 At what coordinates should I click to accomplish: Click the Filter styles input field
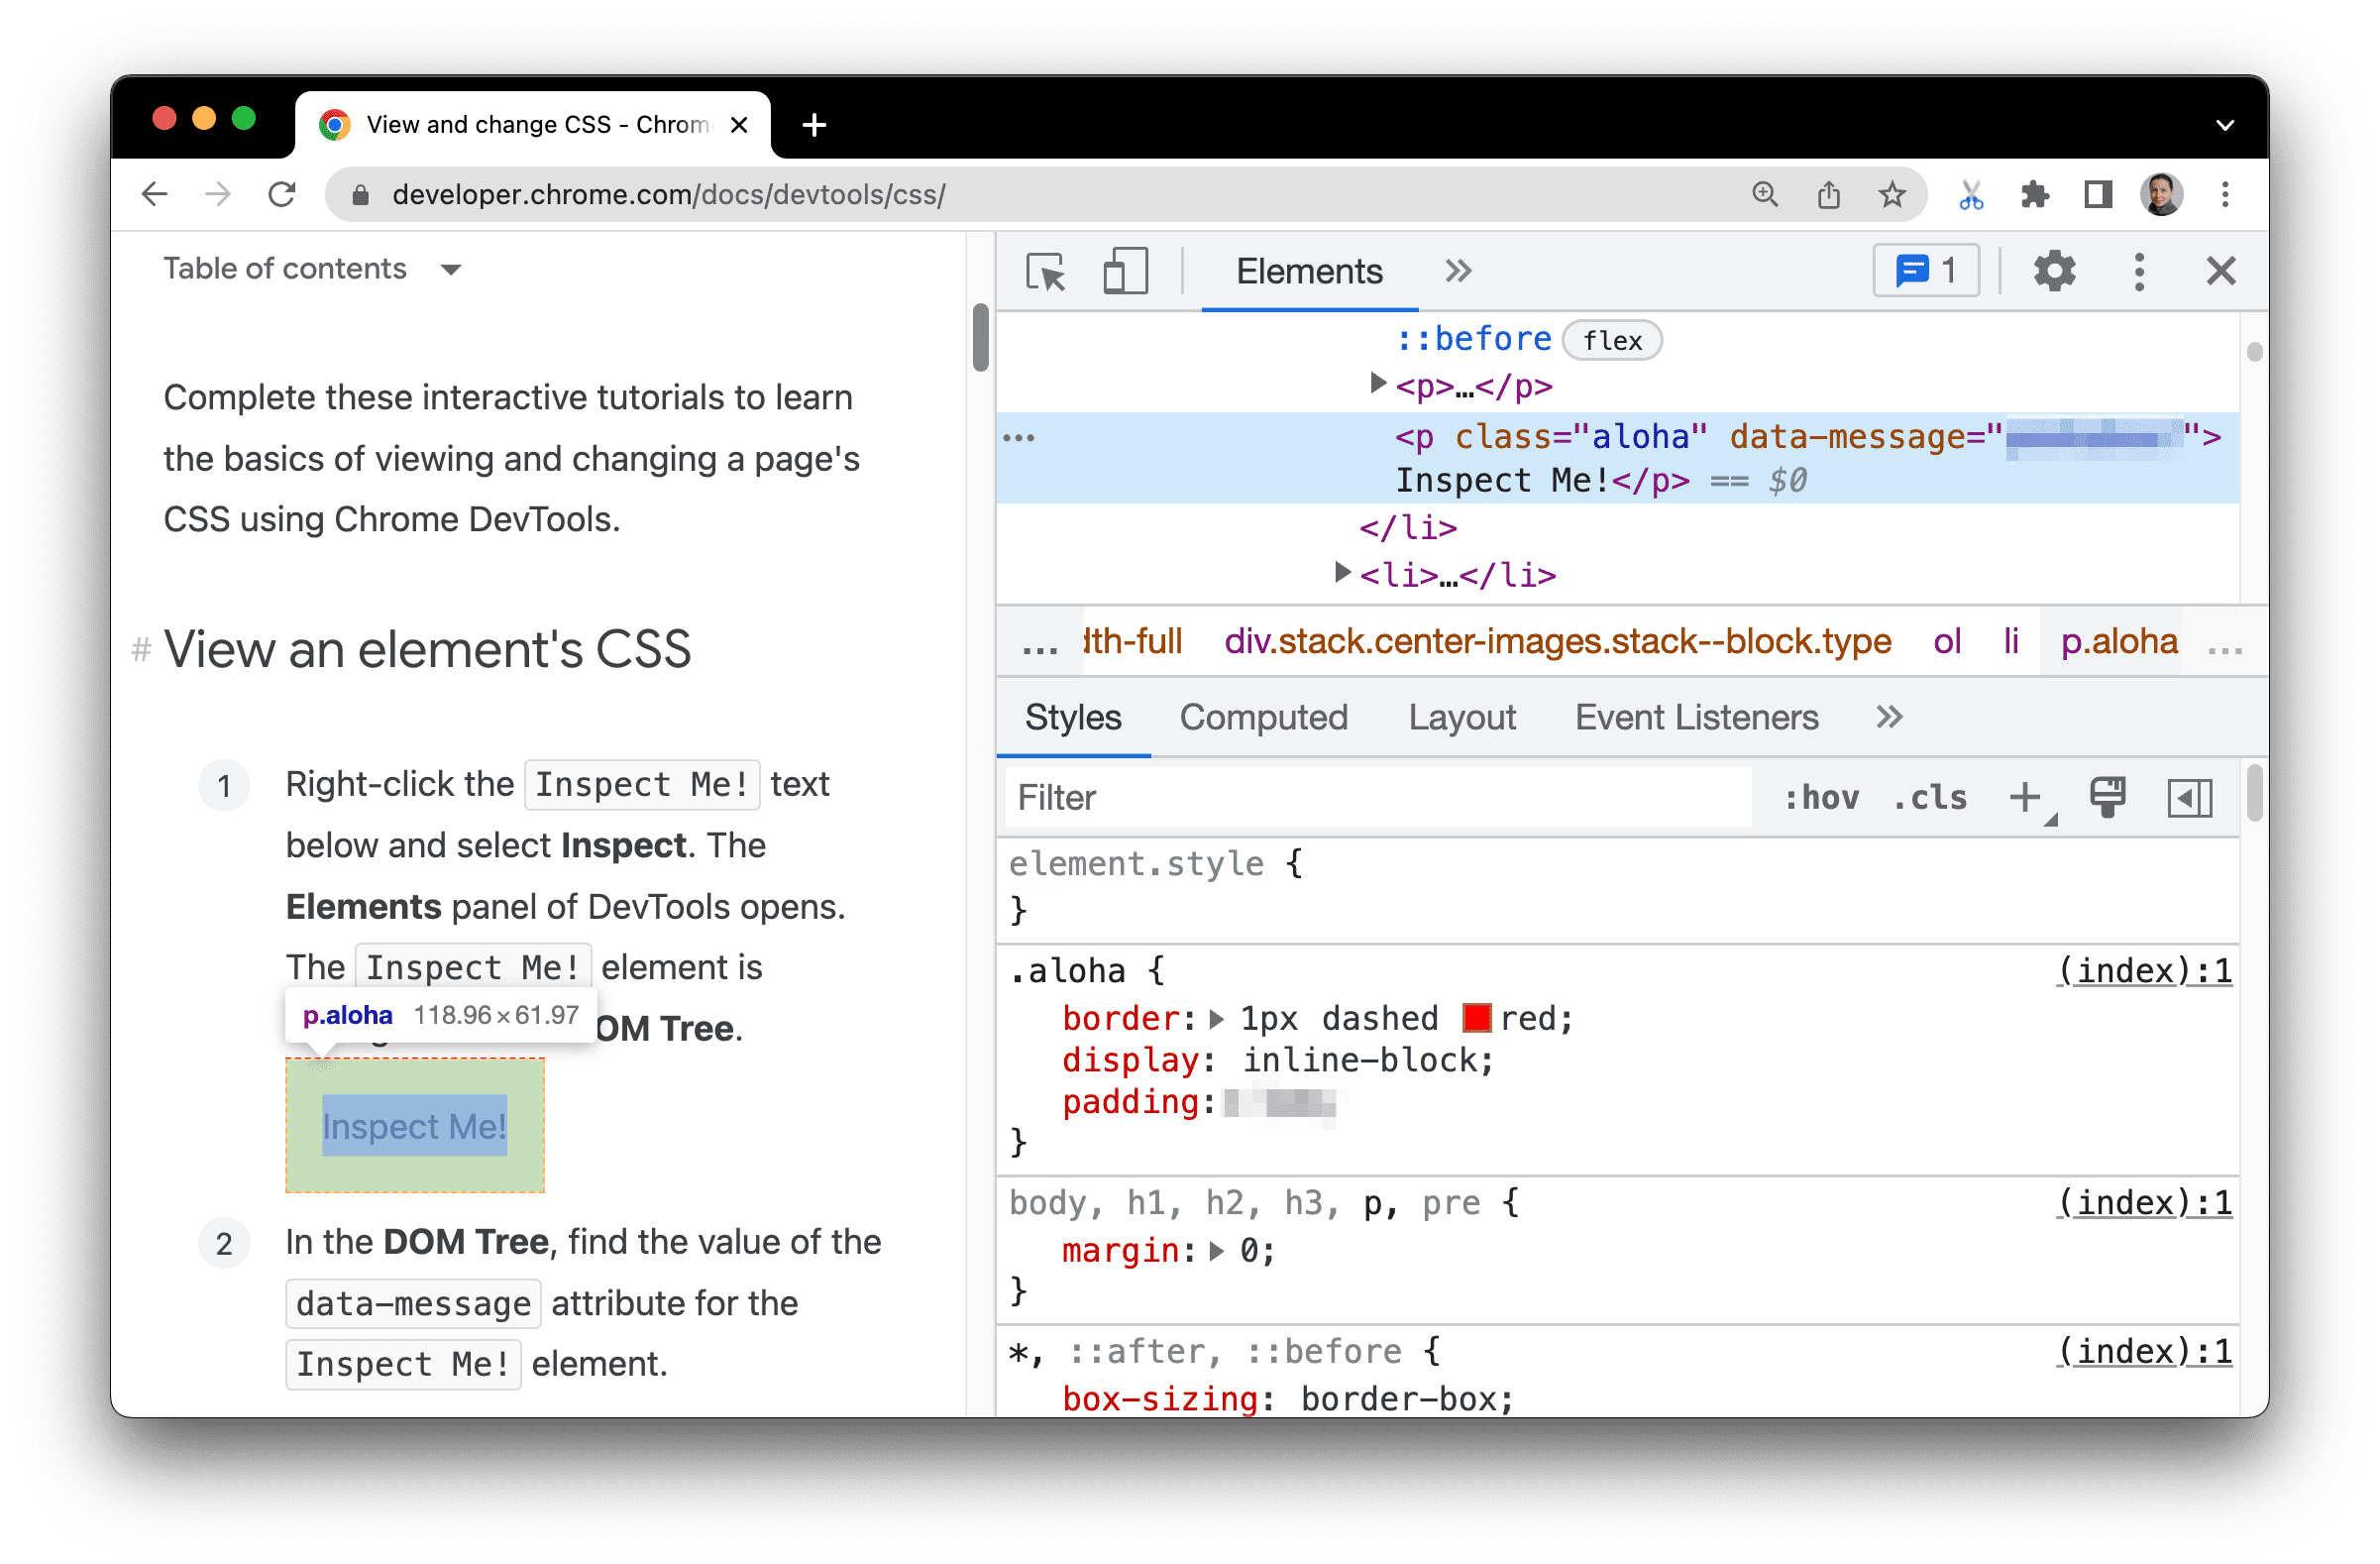pyautogui.click(x=1378, y=798)
